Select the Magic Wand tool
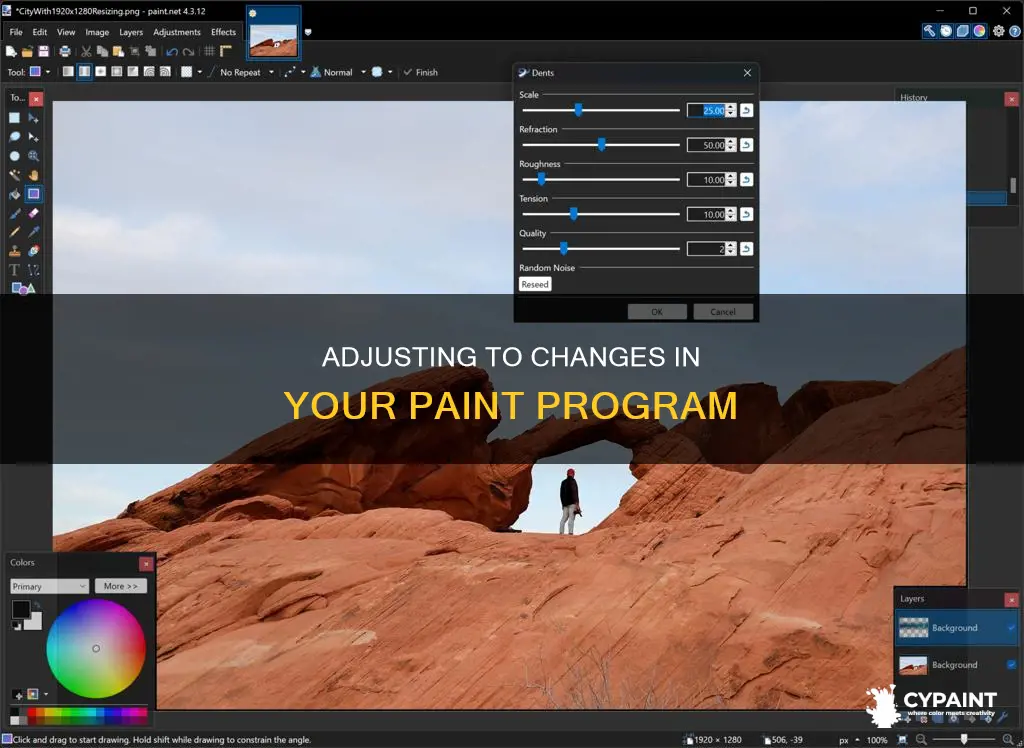 click(14, 175)
